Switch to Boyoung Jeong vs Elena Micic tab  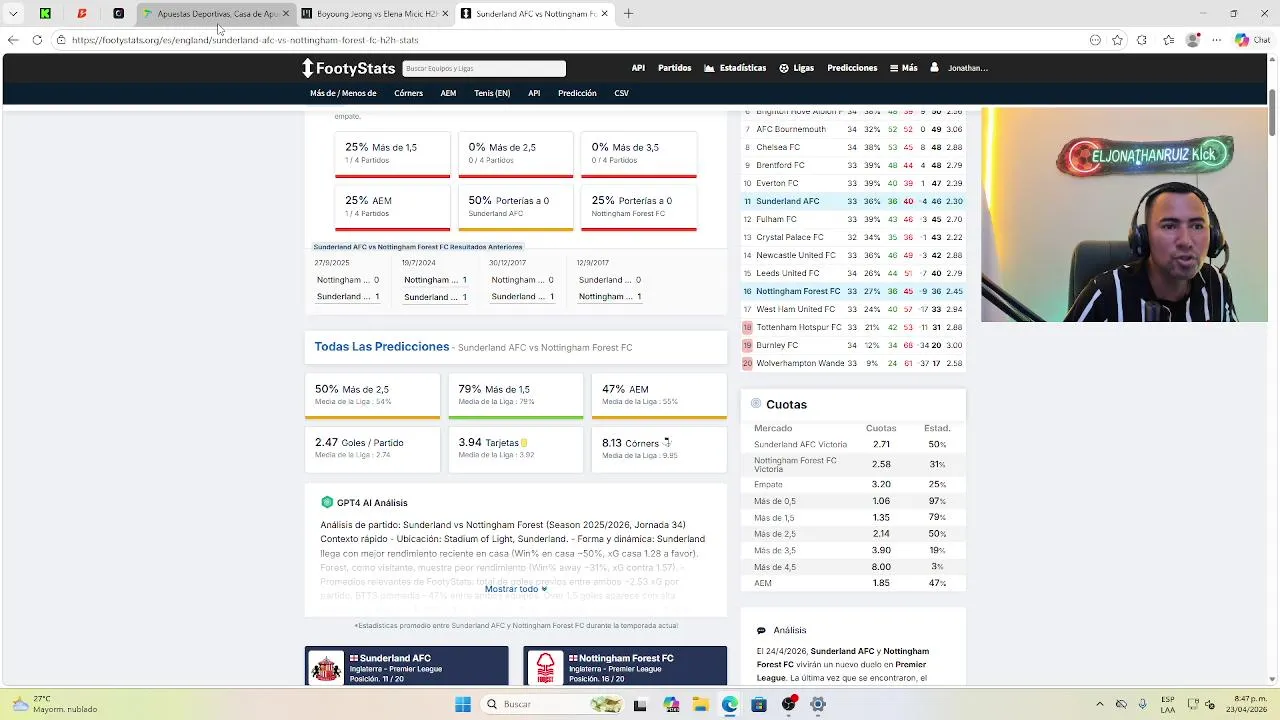point(375,14)
